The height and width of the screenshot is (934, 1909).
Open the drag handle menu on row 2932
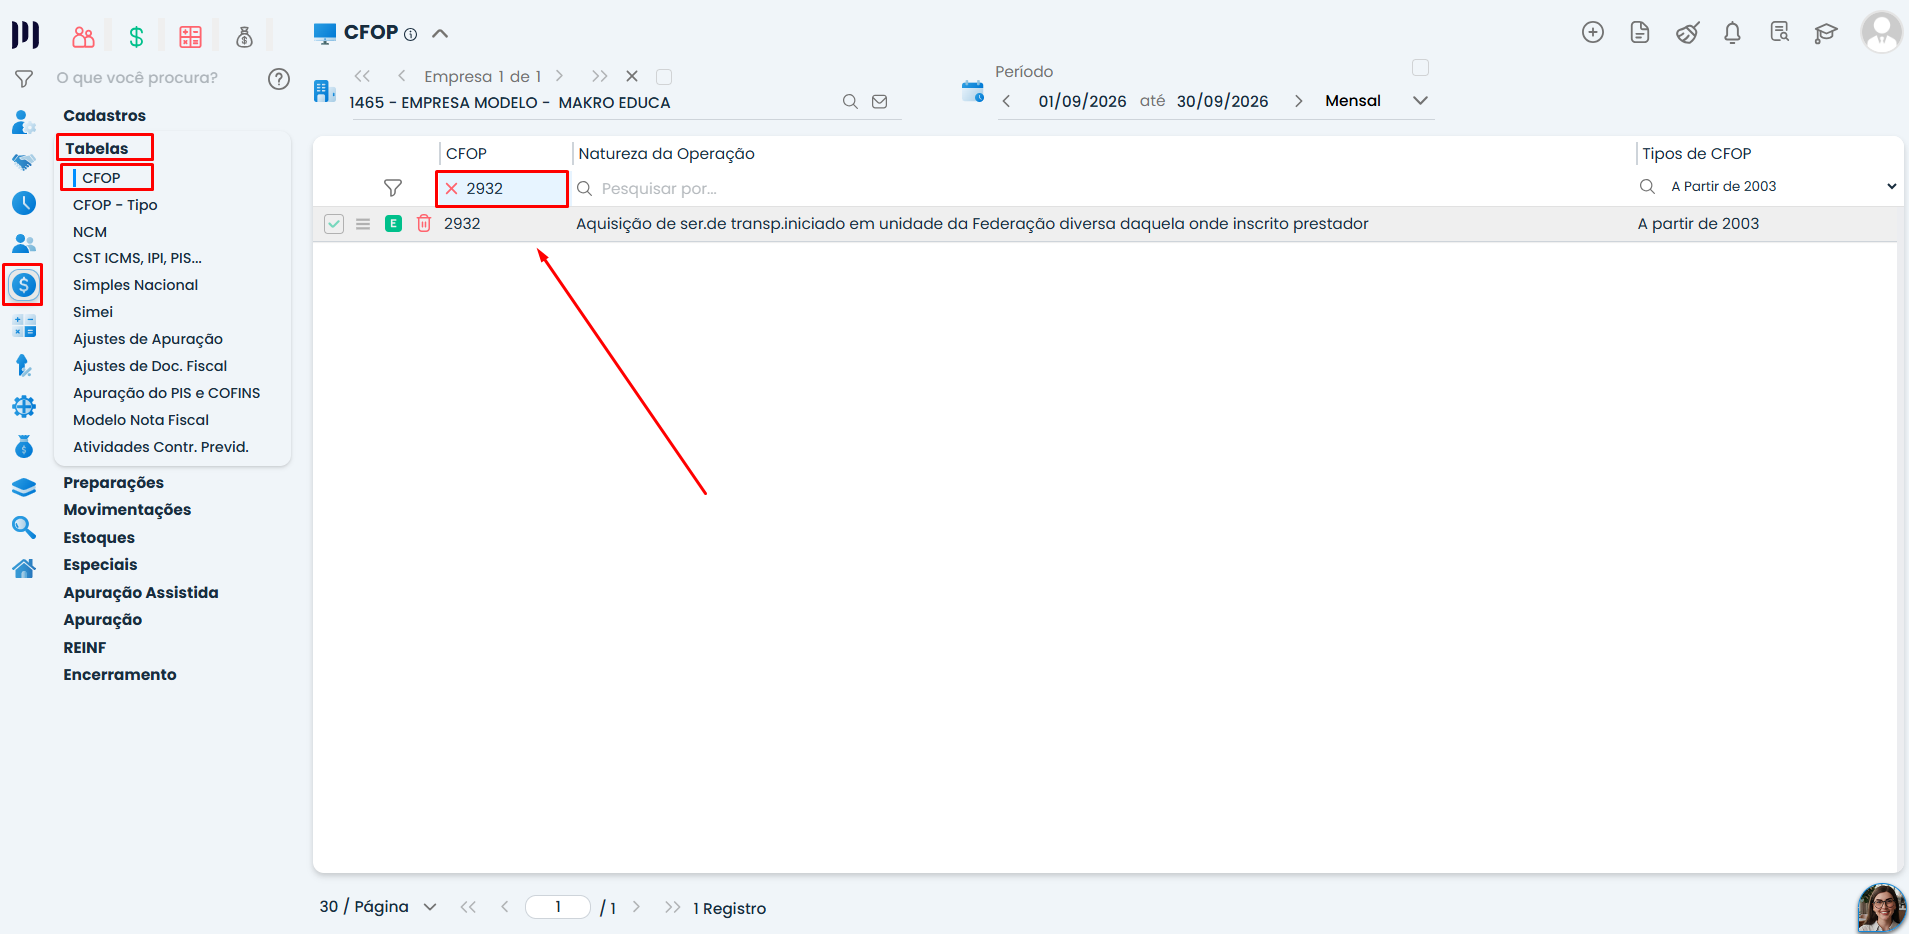pyautogui.click(x=363, y=224)
